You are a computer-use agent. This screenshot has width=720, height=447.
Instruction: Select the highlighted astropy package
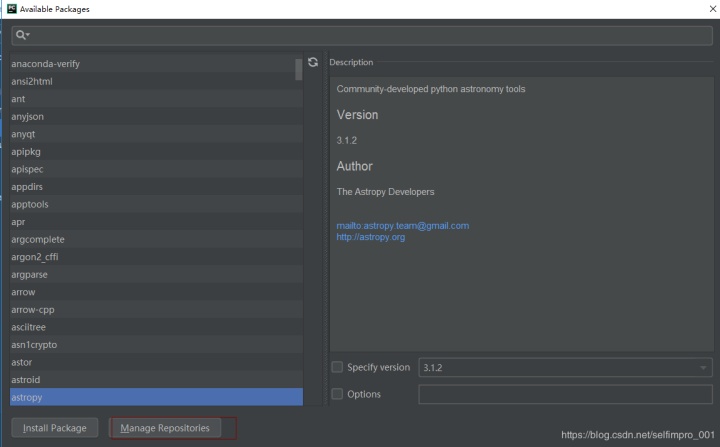tap(156, 397)
